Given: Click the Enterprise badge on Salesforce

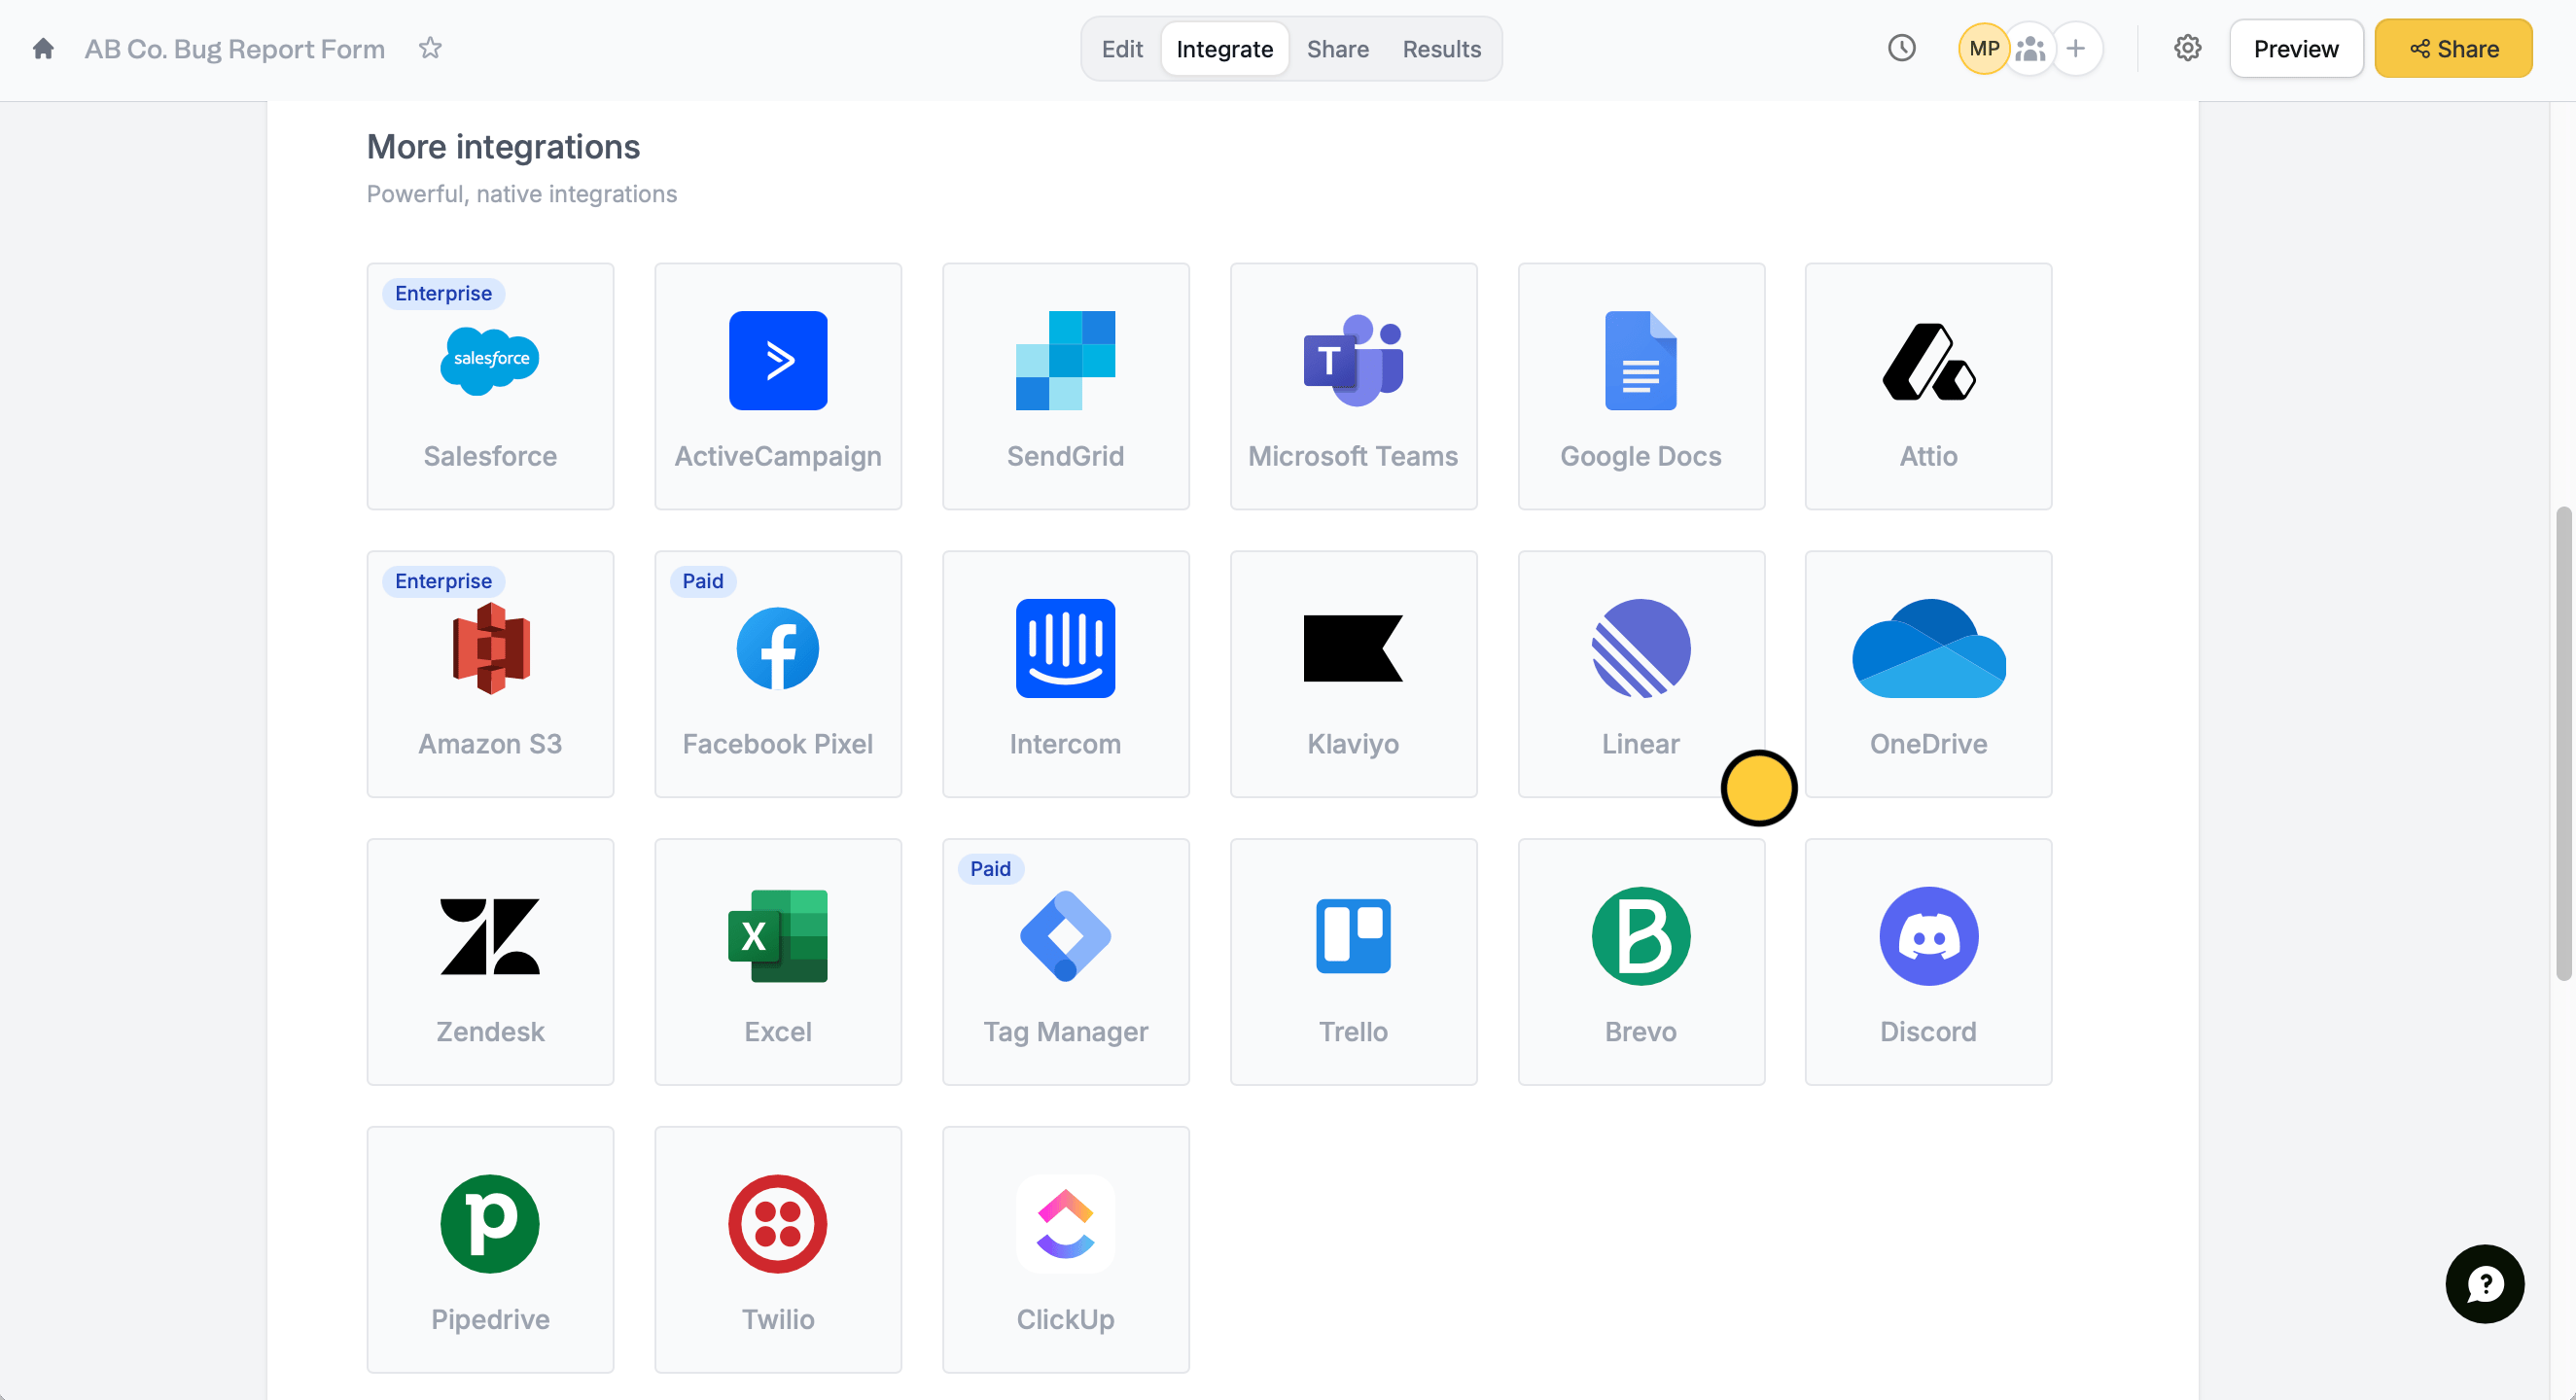Looking at the screenshot, I should 443,293.
